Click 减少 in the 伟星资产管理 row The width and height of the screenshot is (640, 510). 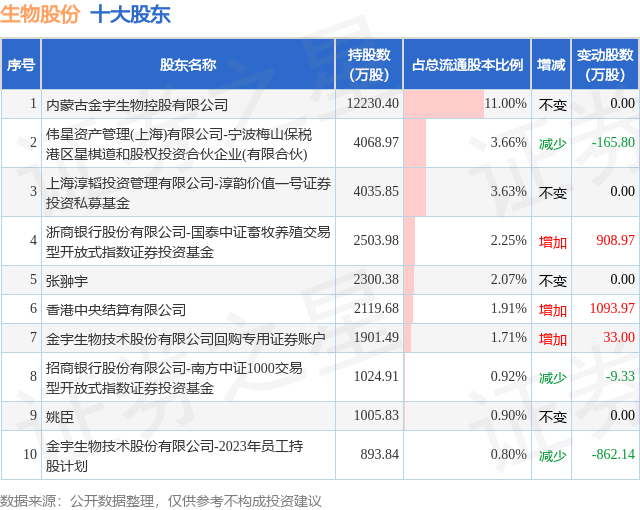[553, 144]
